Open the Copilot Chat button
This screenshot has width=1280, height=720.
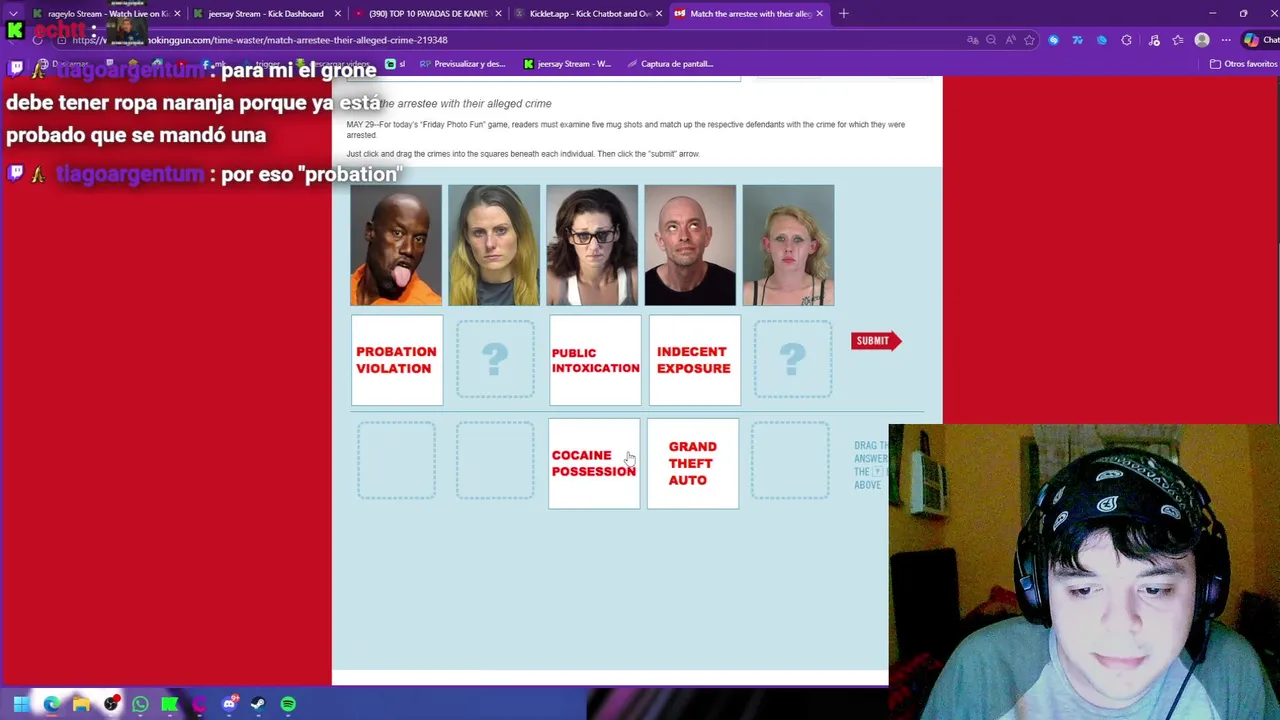[x=1260, y=40]
